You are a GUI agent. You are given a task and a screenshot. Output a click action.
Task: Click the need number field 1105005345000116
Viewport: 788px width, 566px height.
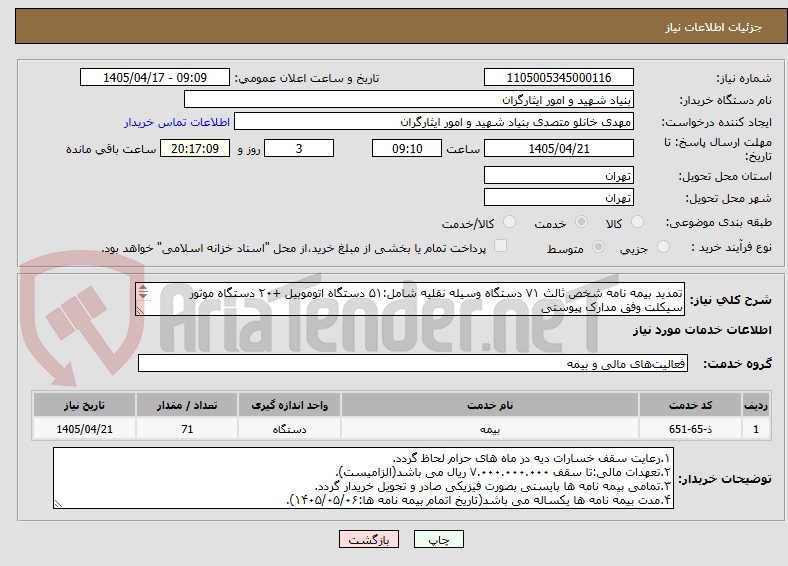[x=558, y=77]
